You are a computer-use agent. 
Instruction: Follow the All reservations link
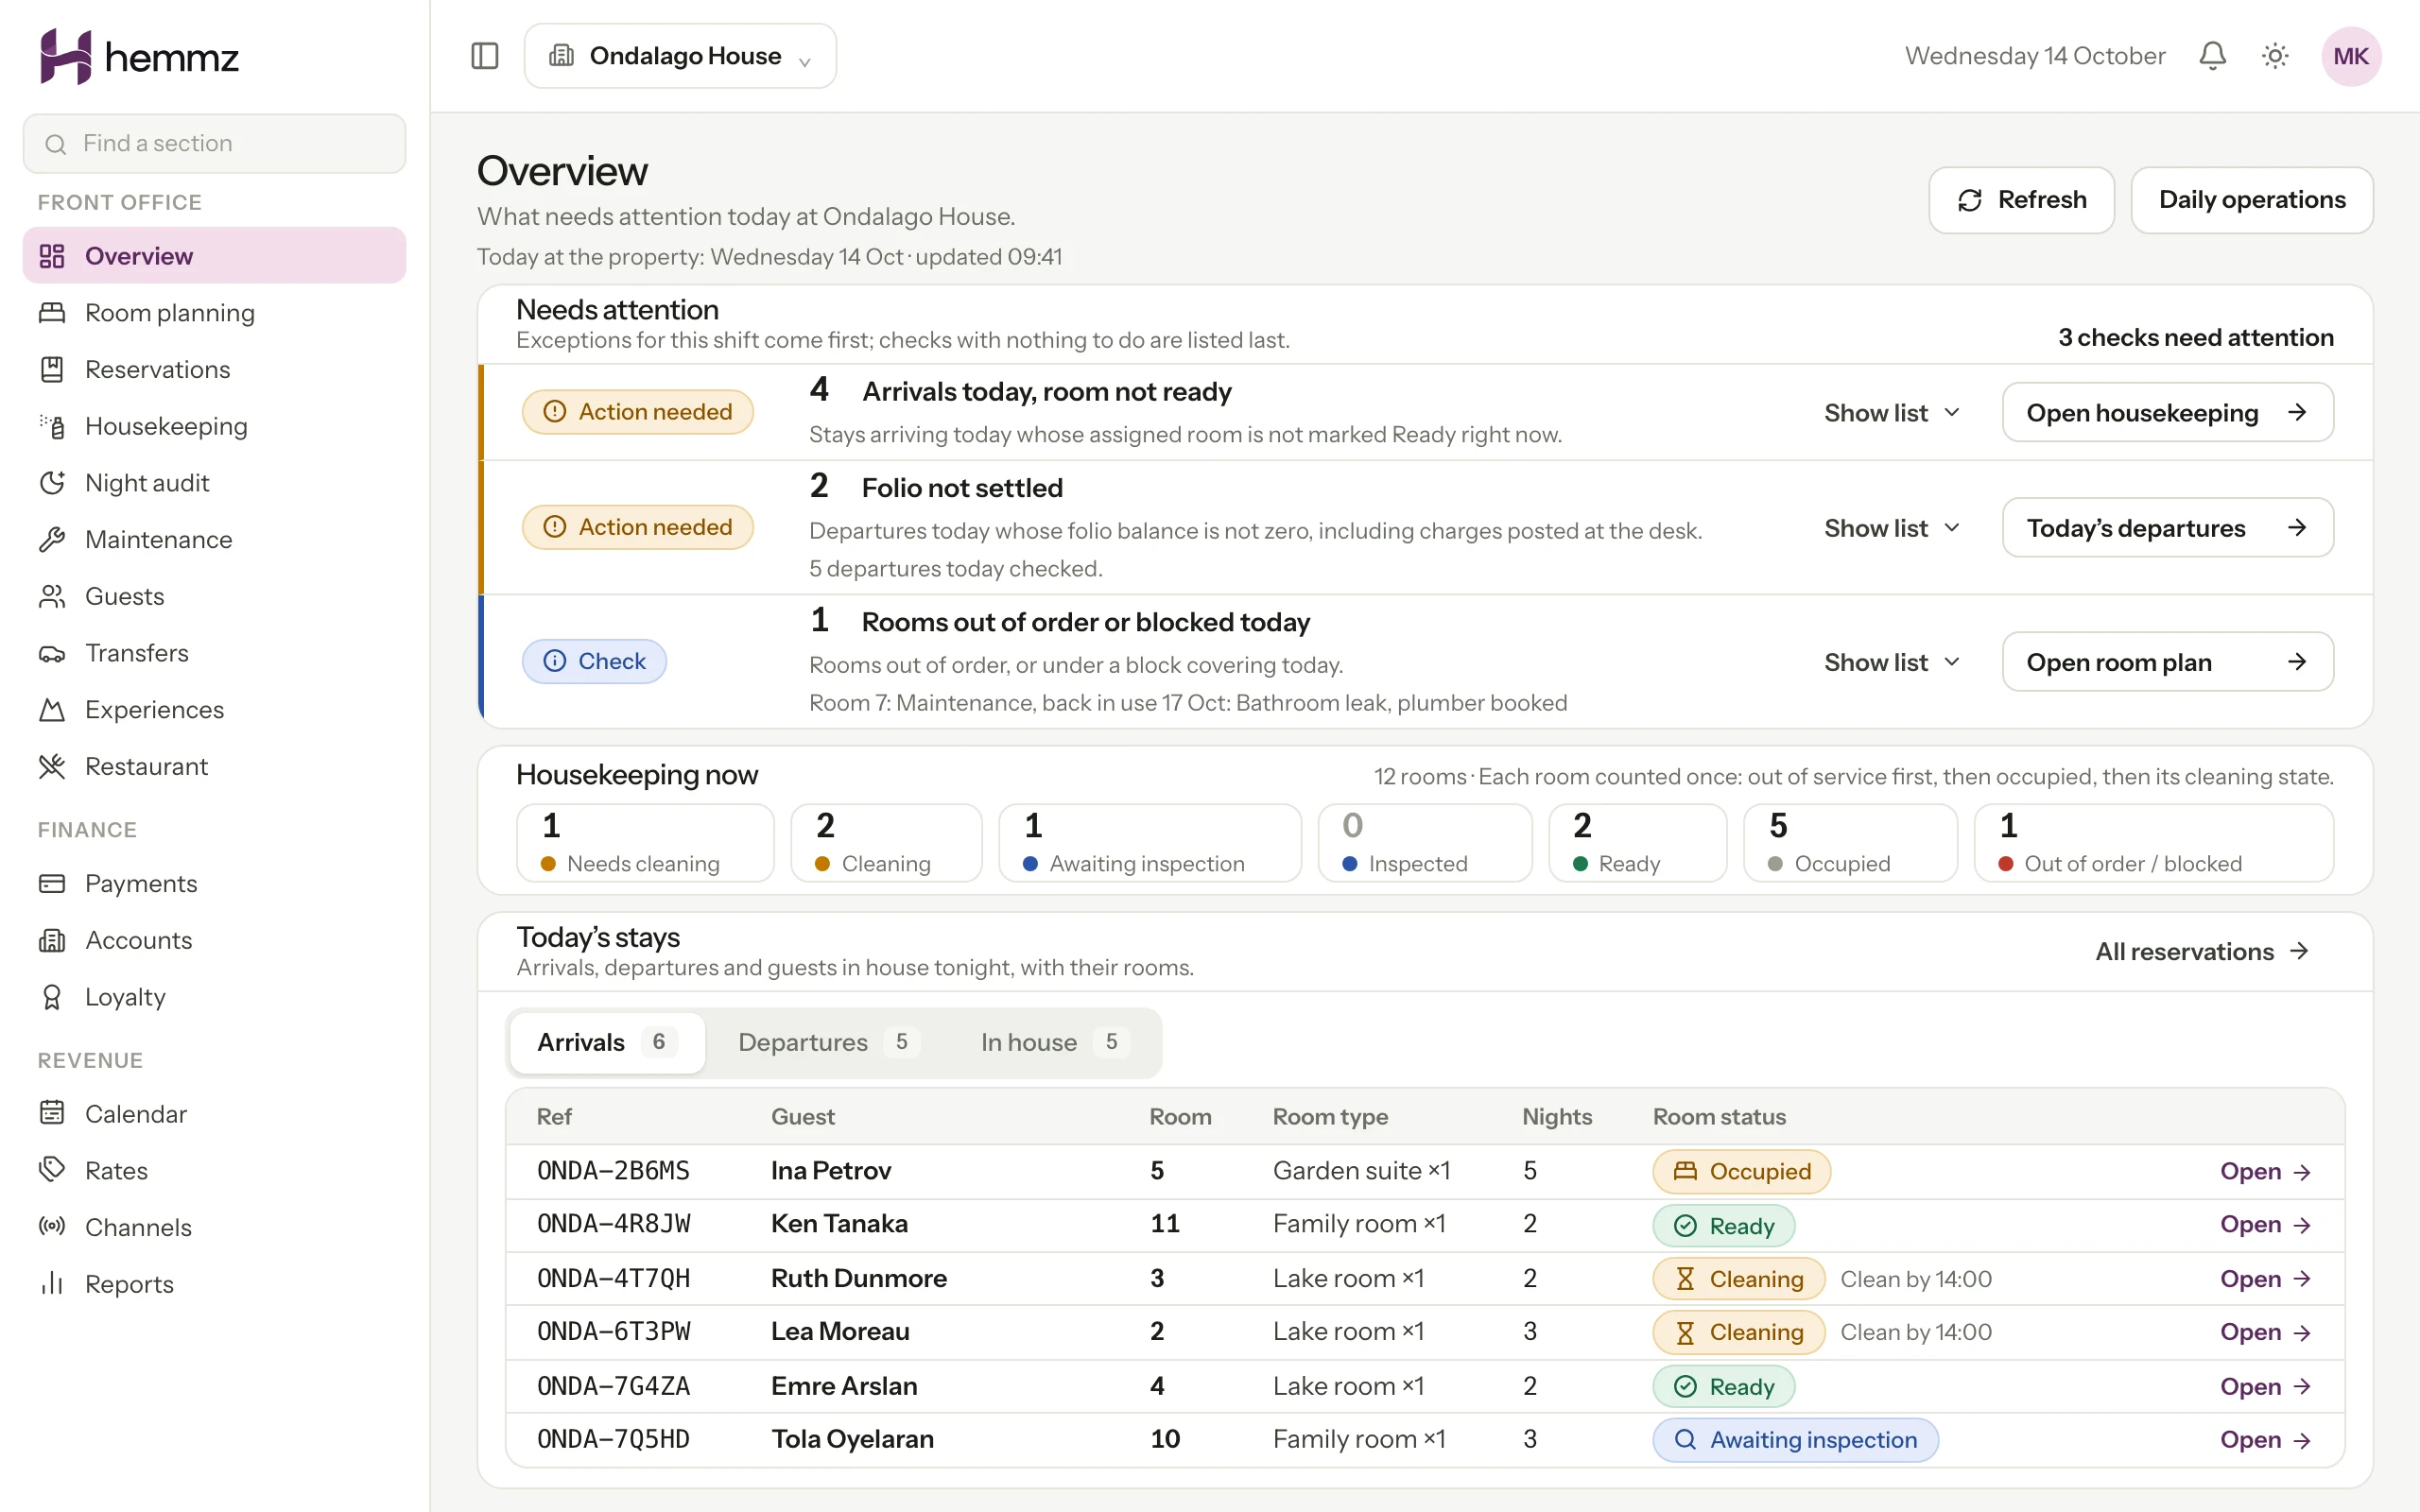pos(2202,951)
